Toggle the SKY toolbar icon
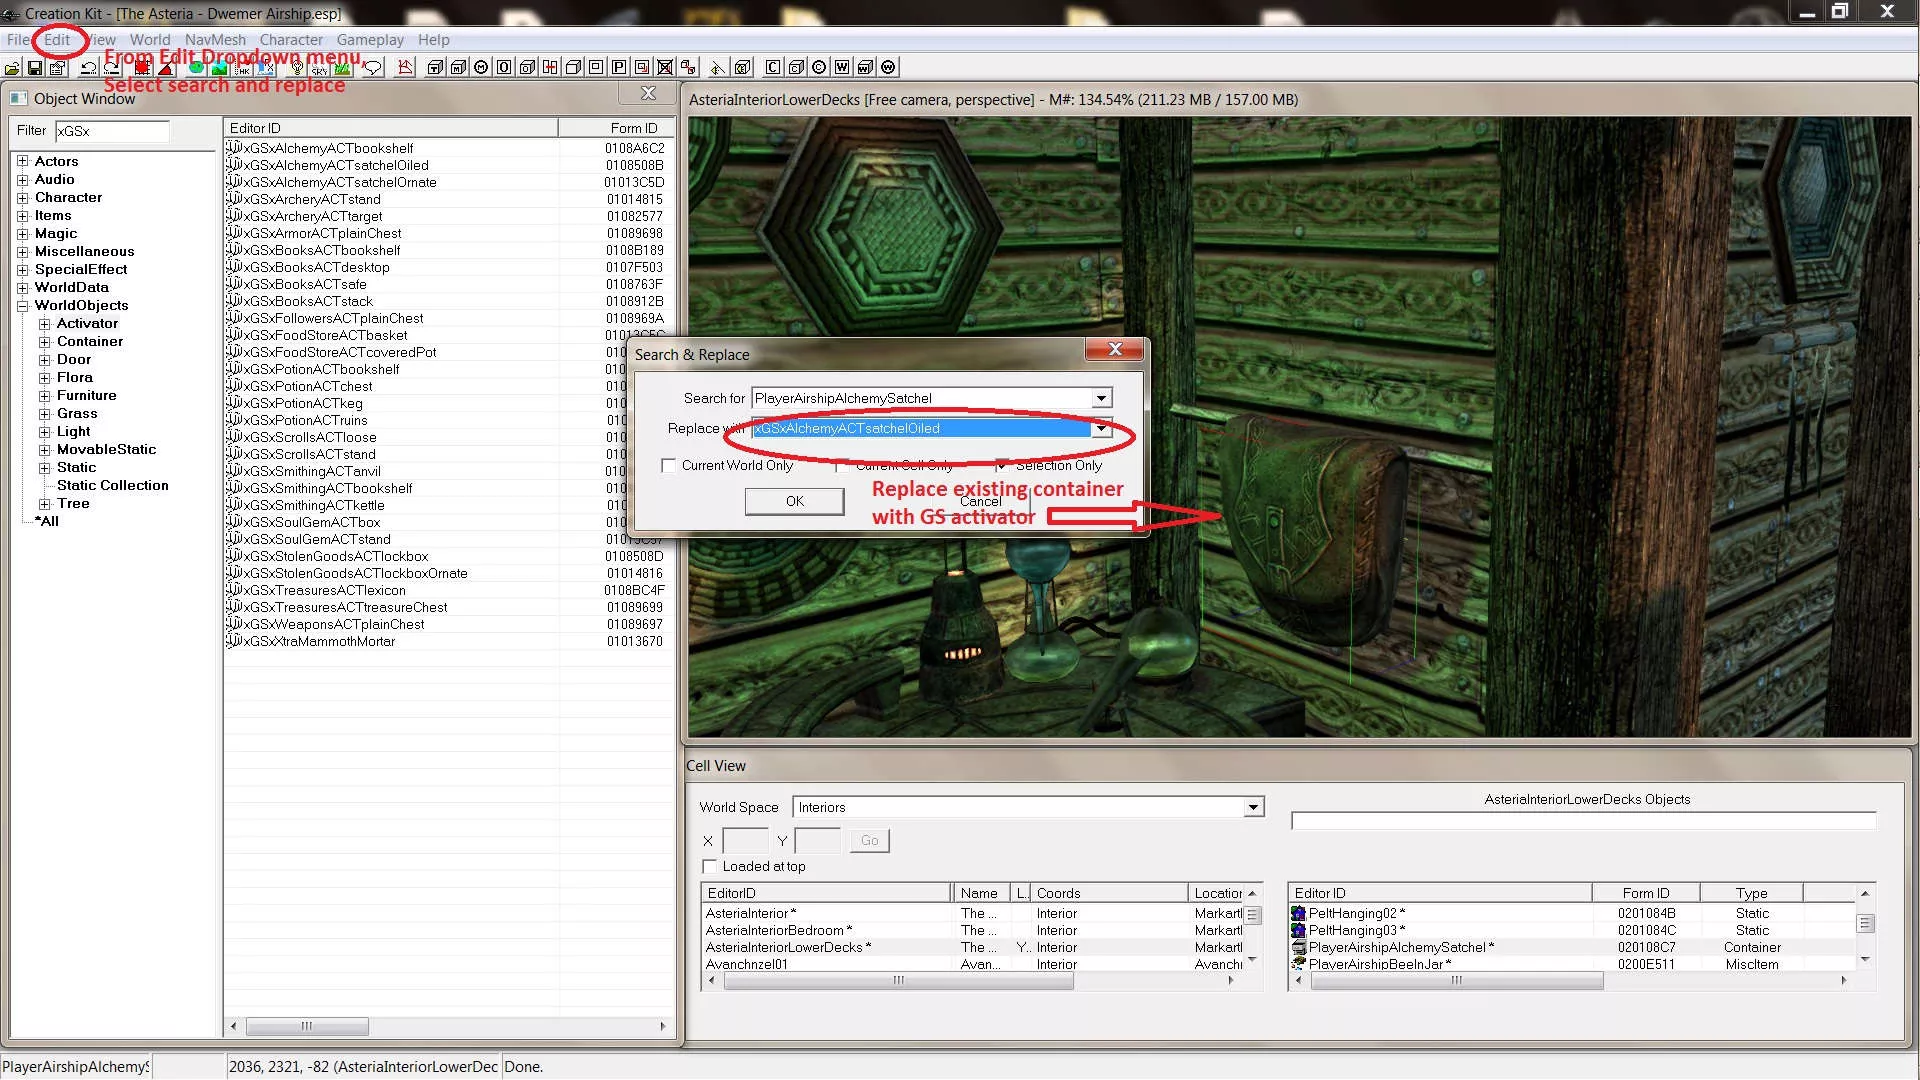Viewport: 1920px width, 1080px height. click(x=320, y=68)
